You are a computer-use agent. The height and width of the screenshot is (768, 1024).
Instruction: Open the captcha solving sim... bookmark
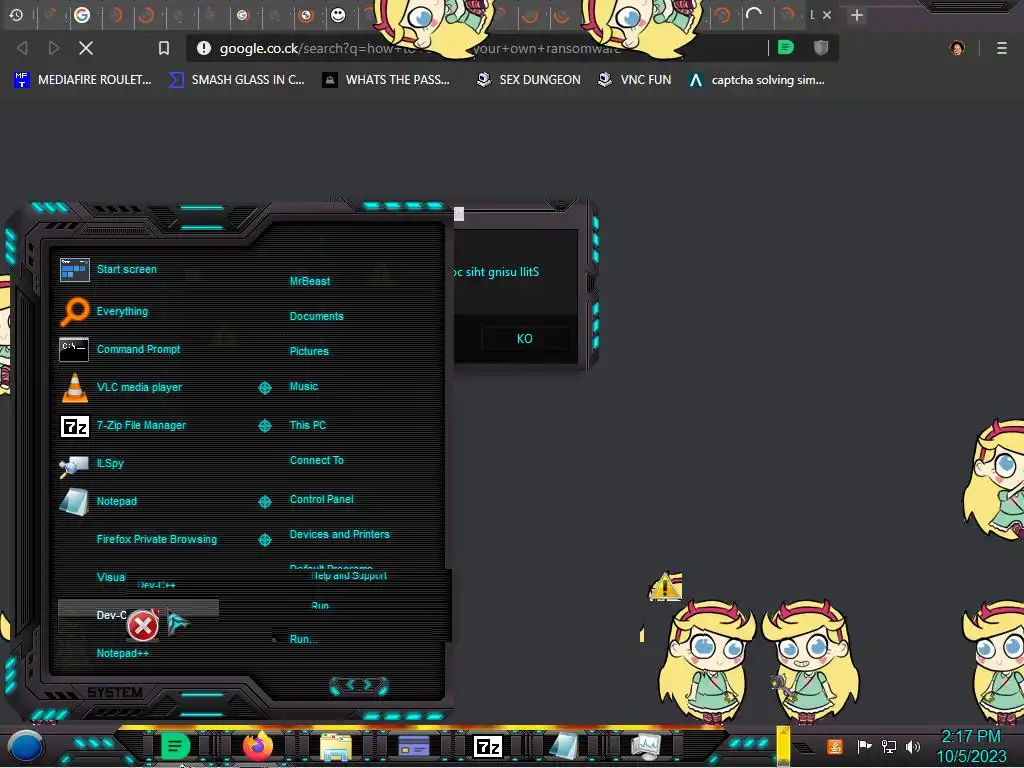click(757, 80)
